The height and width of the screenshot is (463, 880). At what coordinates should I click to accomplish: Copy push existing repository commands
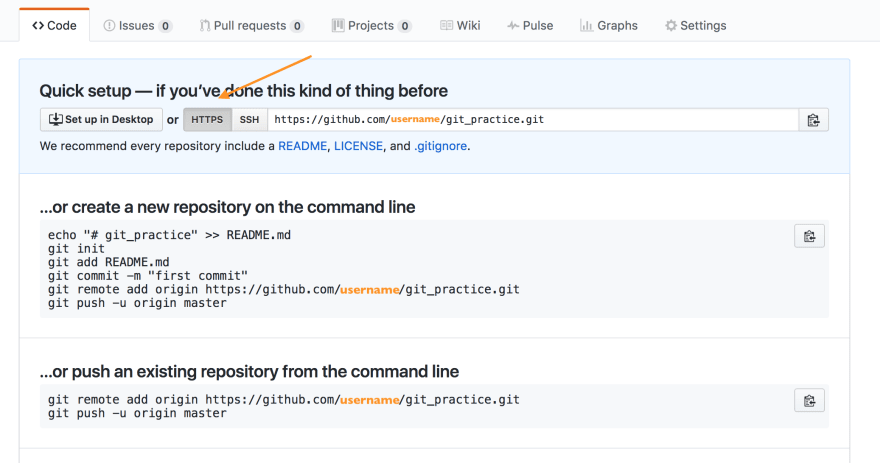[809, 401]
